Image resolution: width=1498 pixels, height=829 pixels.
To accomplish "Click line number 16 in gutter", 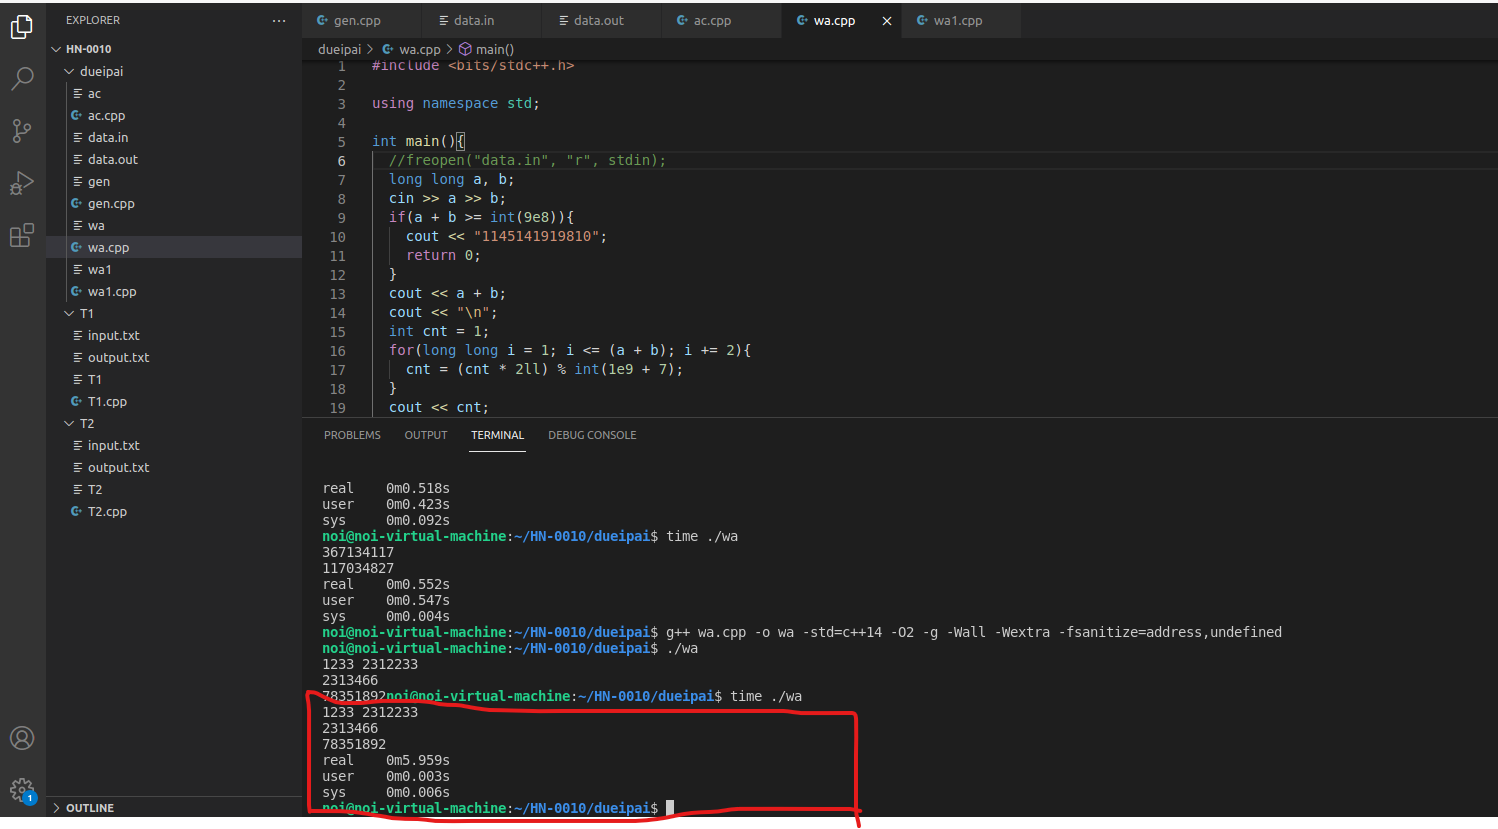I will tap(337, 351).
